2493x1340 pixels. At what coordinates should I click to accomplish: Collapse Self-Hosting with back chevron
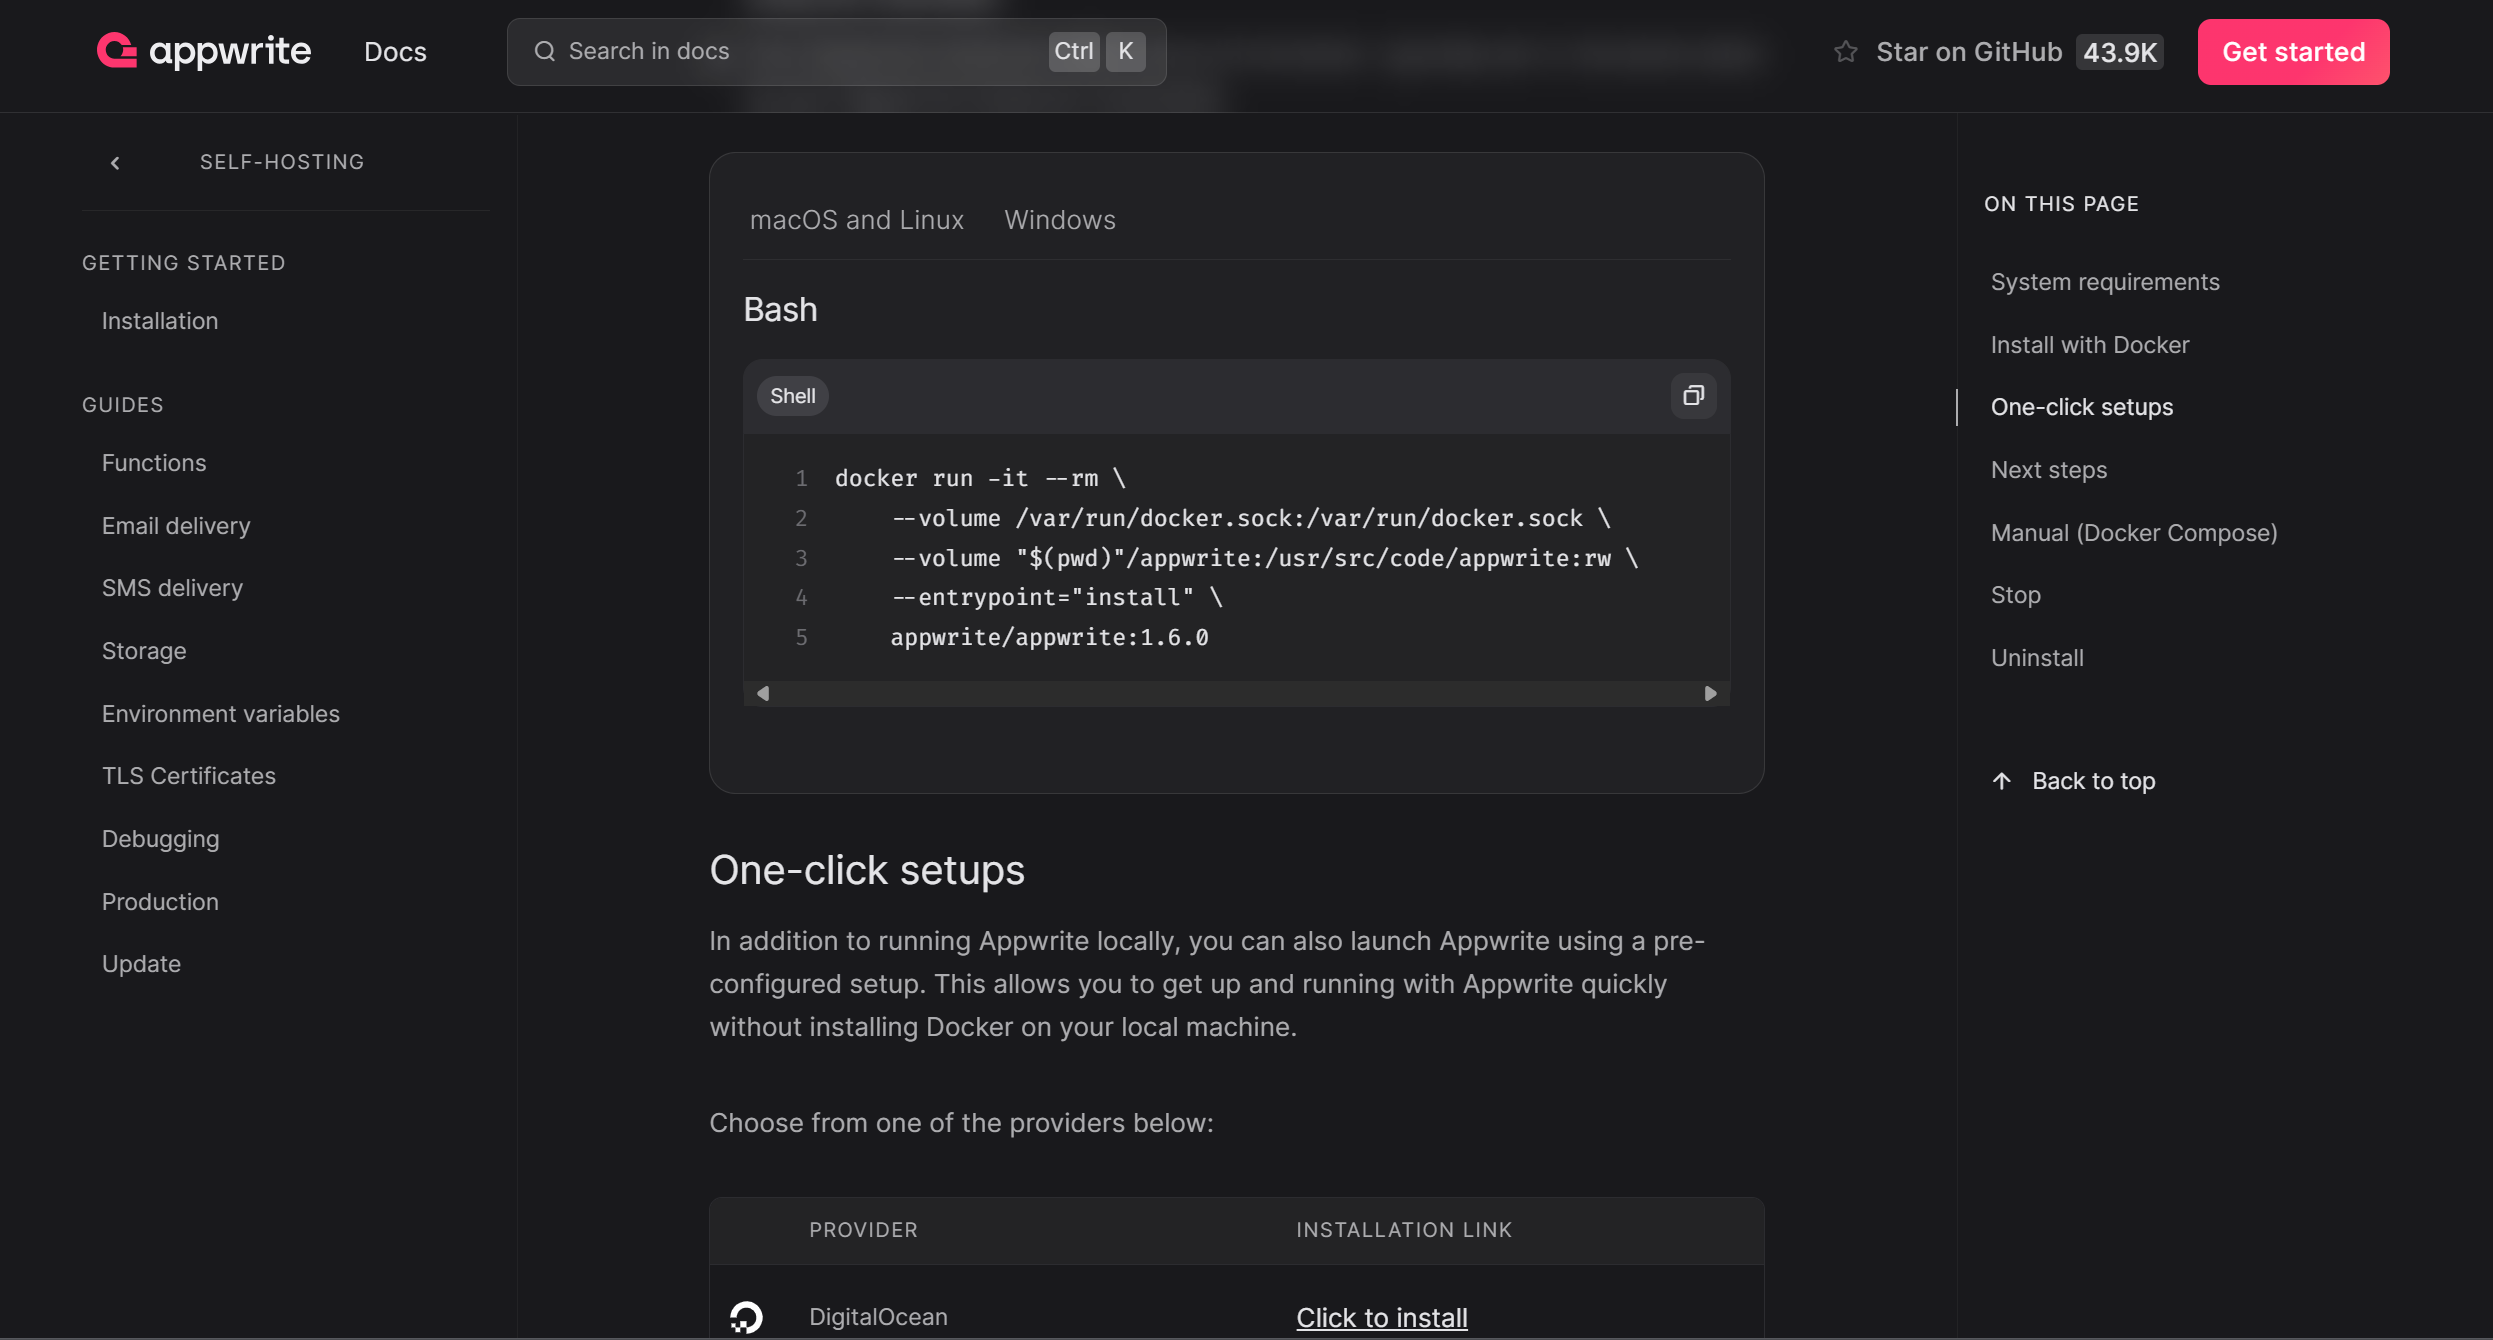click(x=115, y=163)
